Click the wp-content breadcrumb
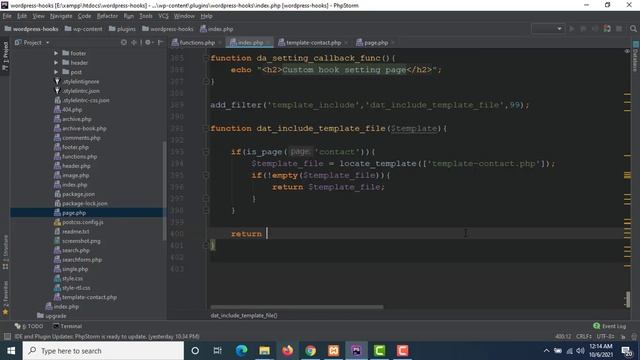The width and height of the screenshot is (640, 360). pos(84,29)
